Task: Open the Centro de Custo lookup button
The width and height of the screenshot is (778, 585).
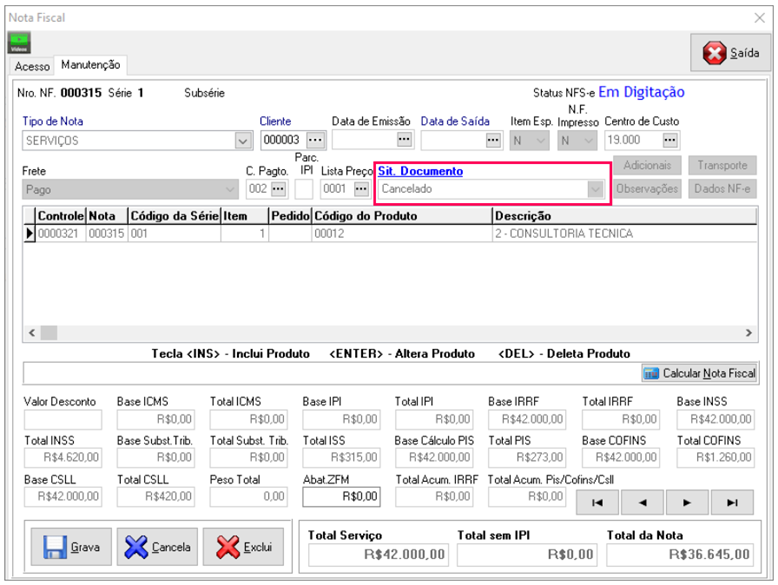Action: (x=670, y=140)
